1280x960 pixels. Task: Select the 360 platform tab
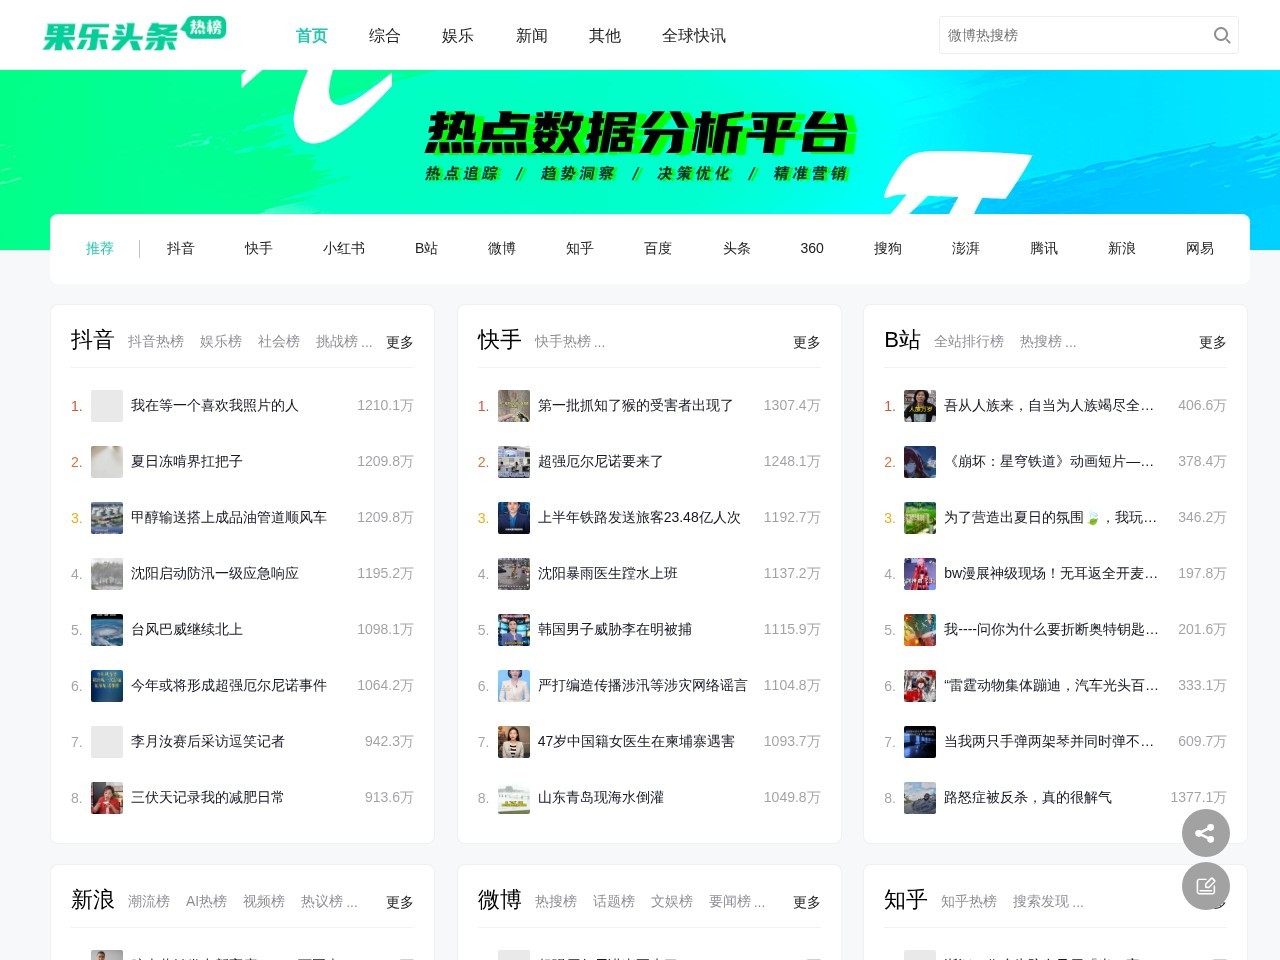(x=812, y=248)
